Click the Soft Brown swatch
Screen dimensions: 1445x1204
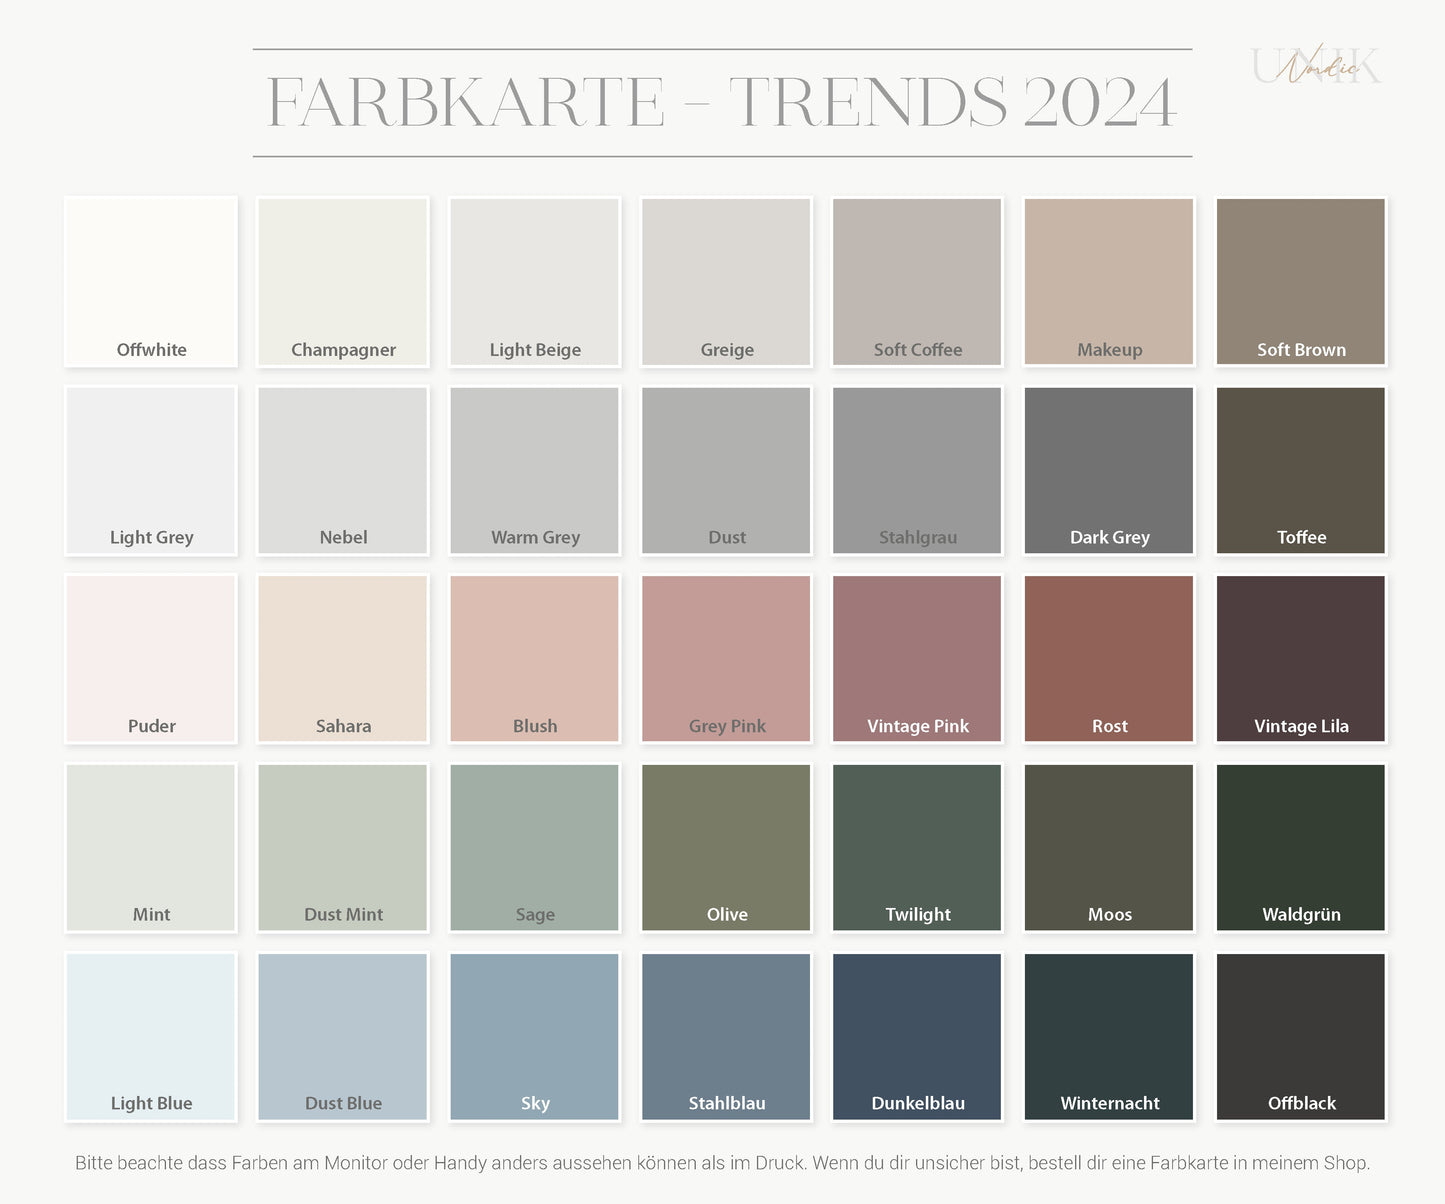(1301, 281)
